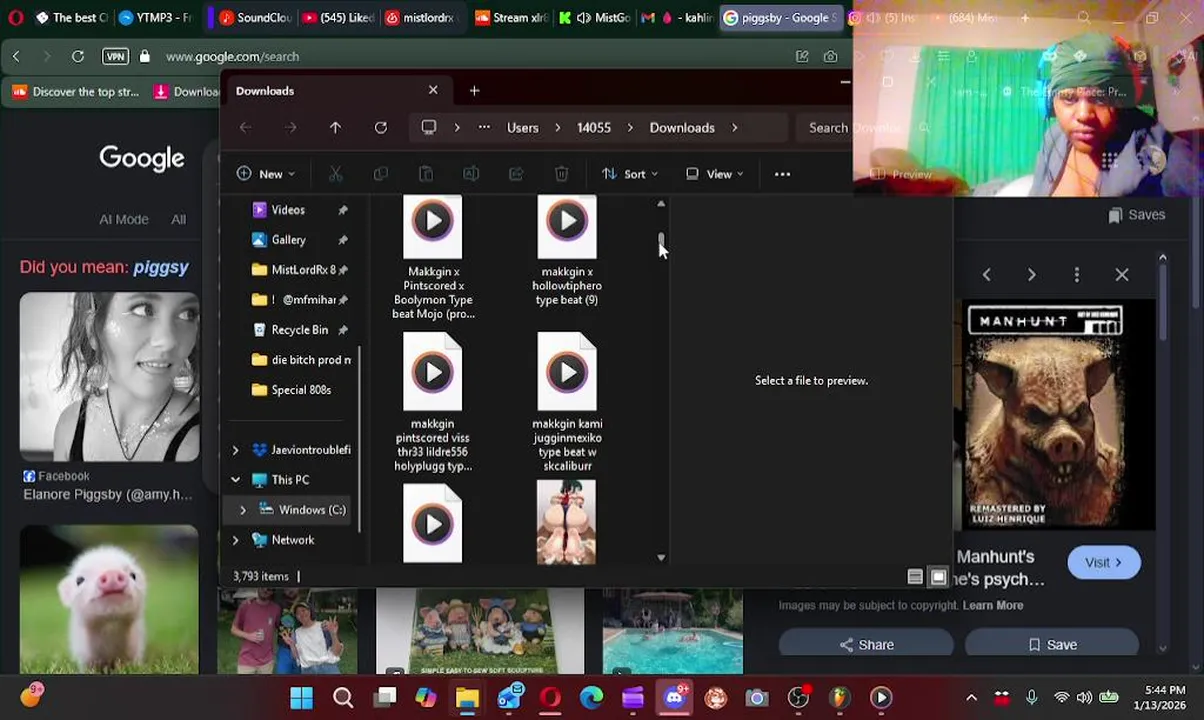
Task: Switch to large thumbnails view icon in status bar
Action: (x=938, y=577)
